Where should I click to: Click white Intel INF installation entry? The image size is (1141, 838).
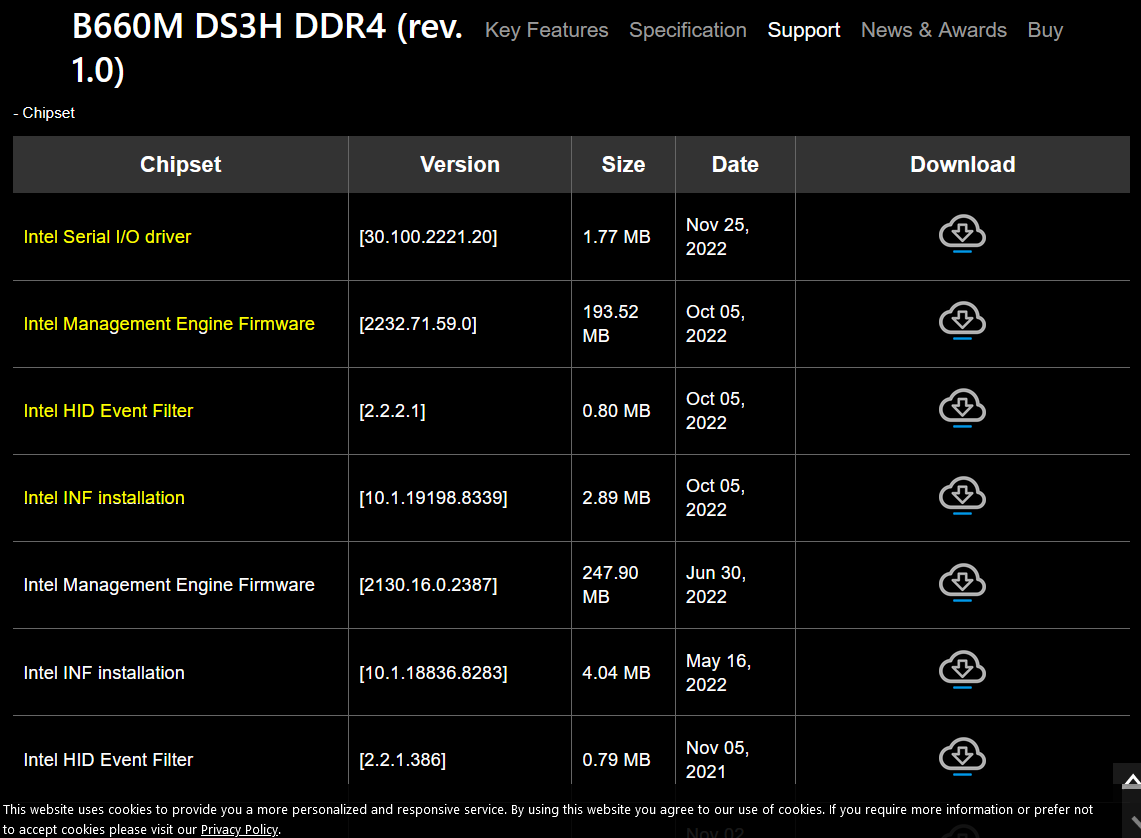[x=104, y=673]
